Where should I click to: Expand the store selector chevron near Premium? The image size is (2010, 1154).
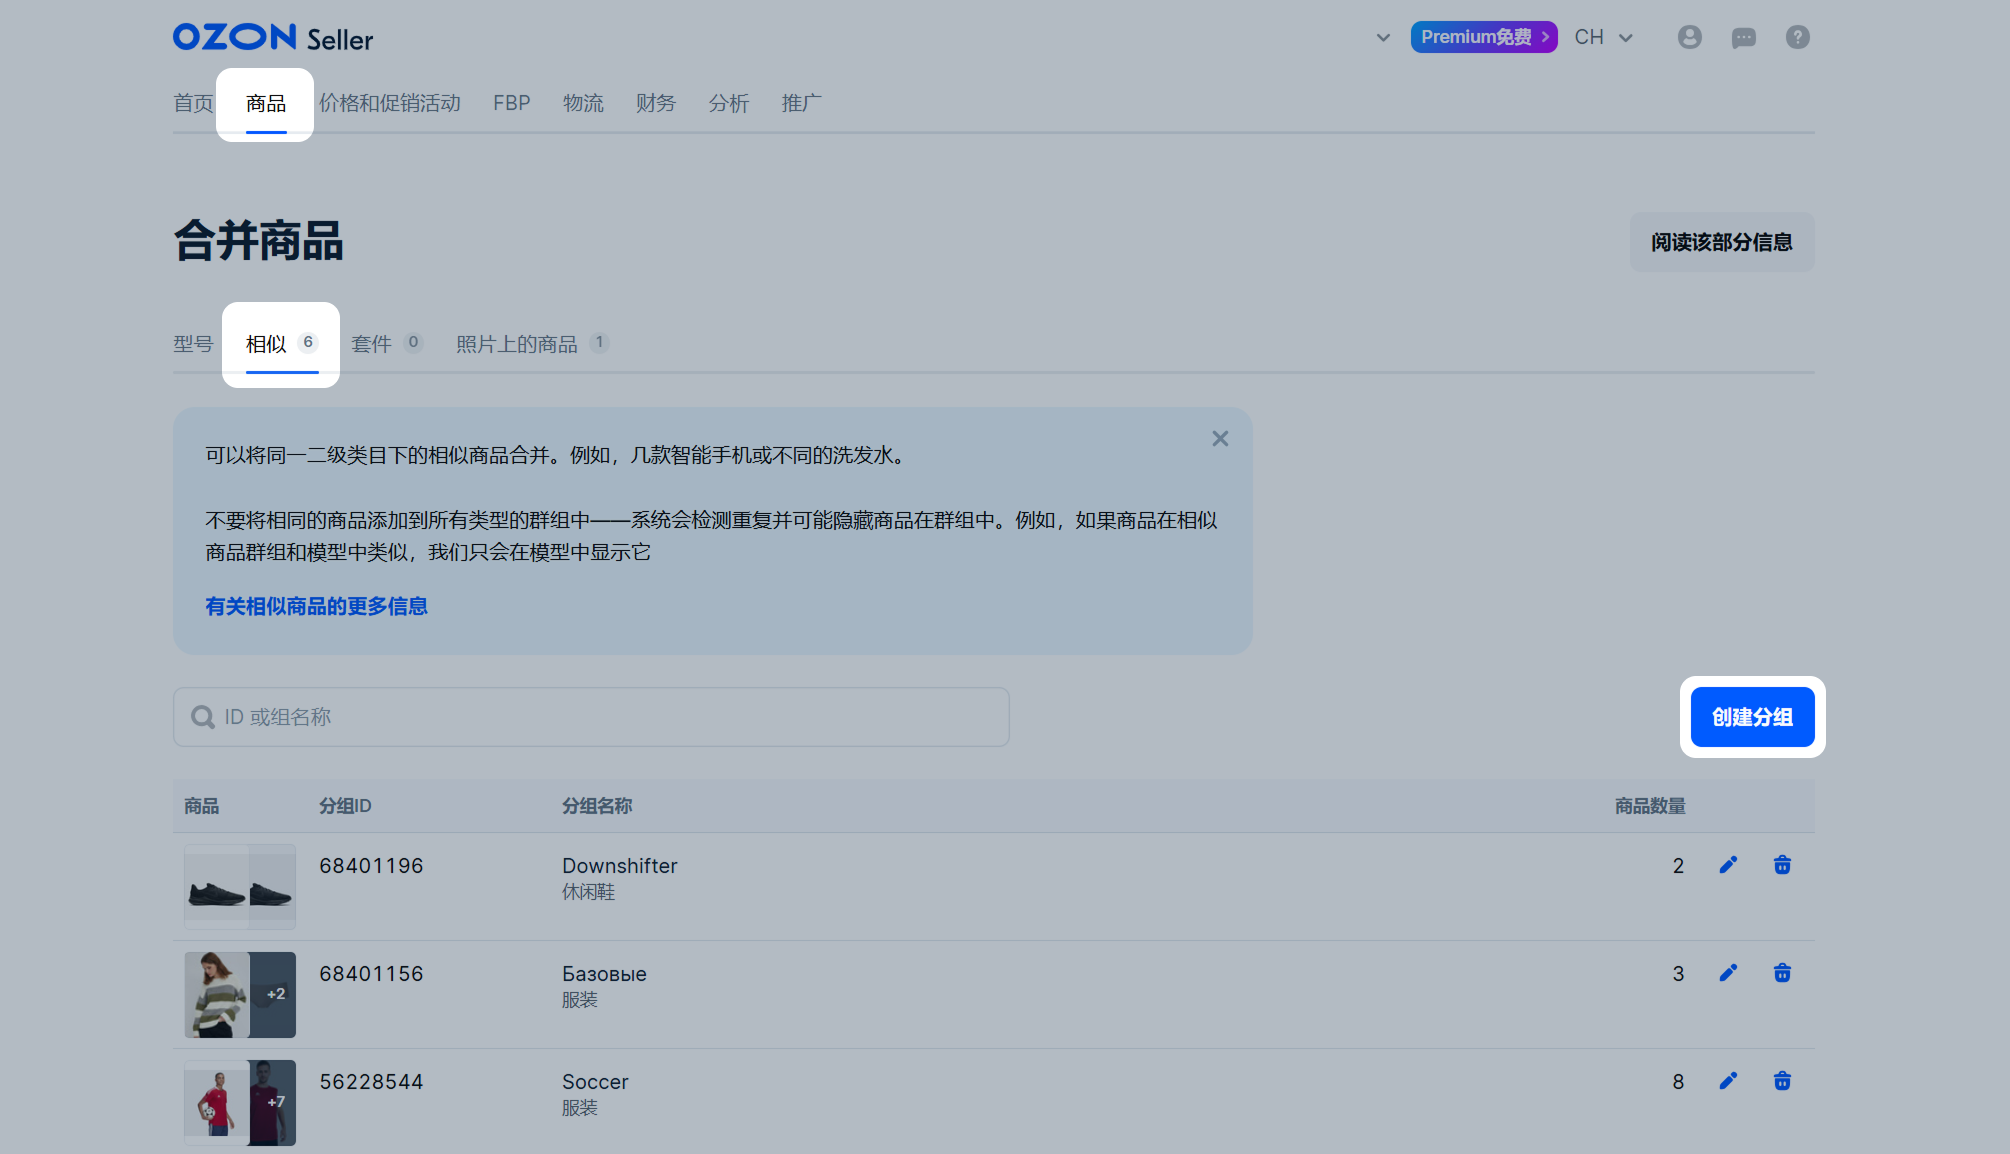click(x=1383, y=38)
